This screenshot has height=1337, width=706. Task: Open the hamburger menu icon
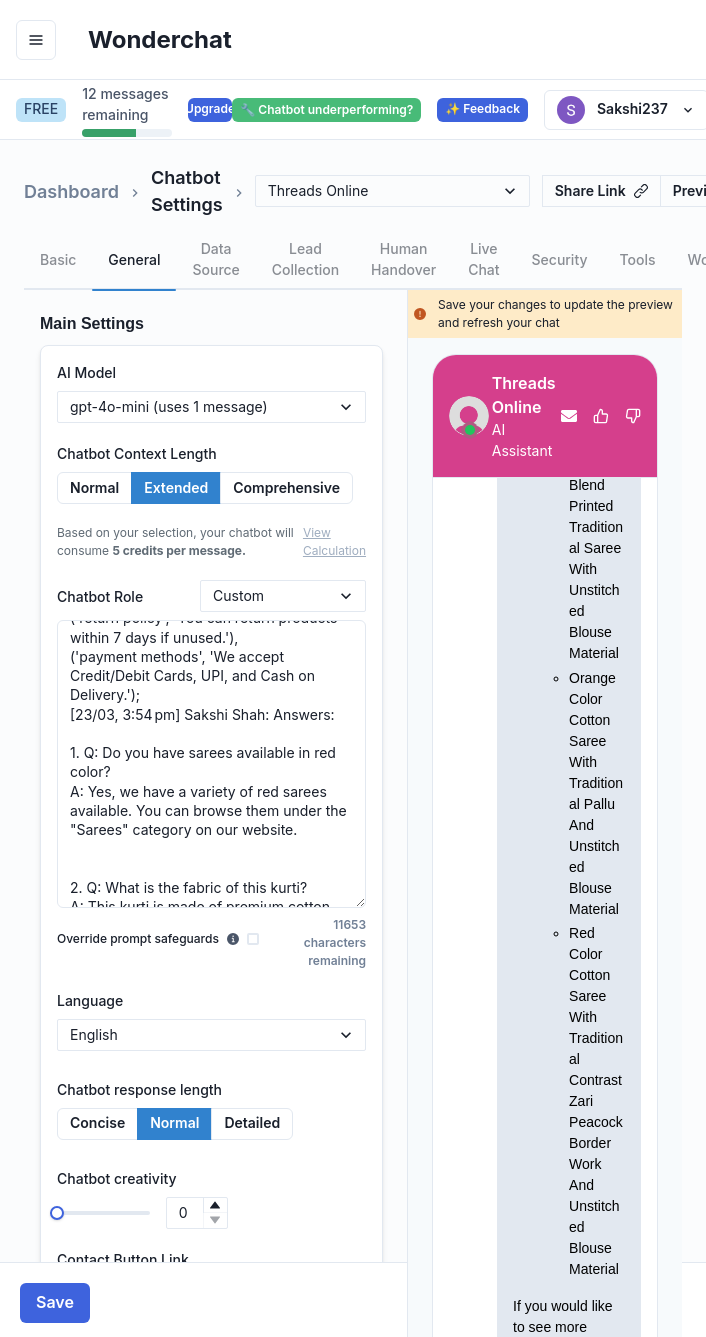(x=36, y=40)
